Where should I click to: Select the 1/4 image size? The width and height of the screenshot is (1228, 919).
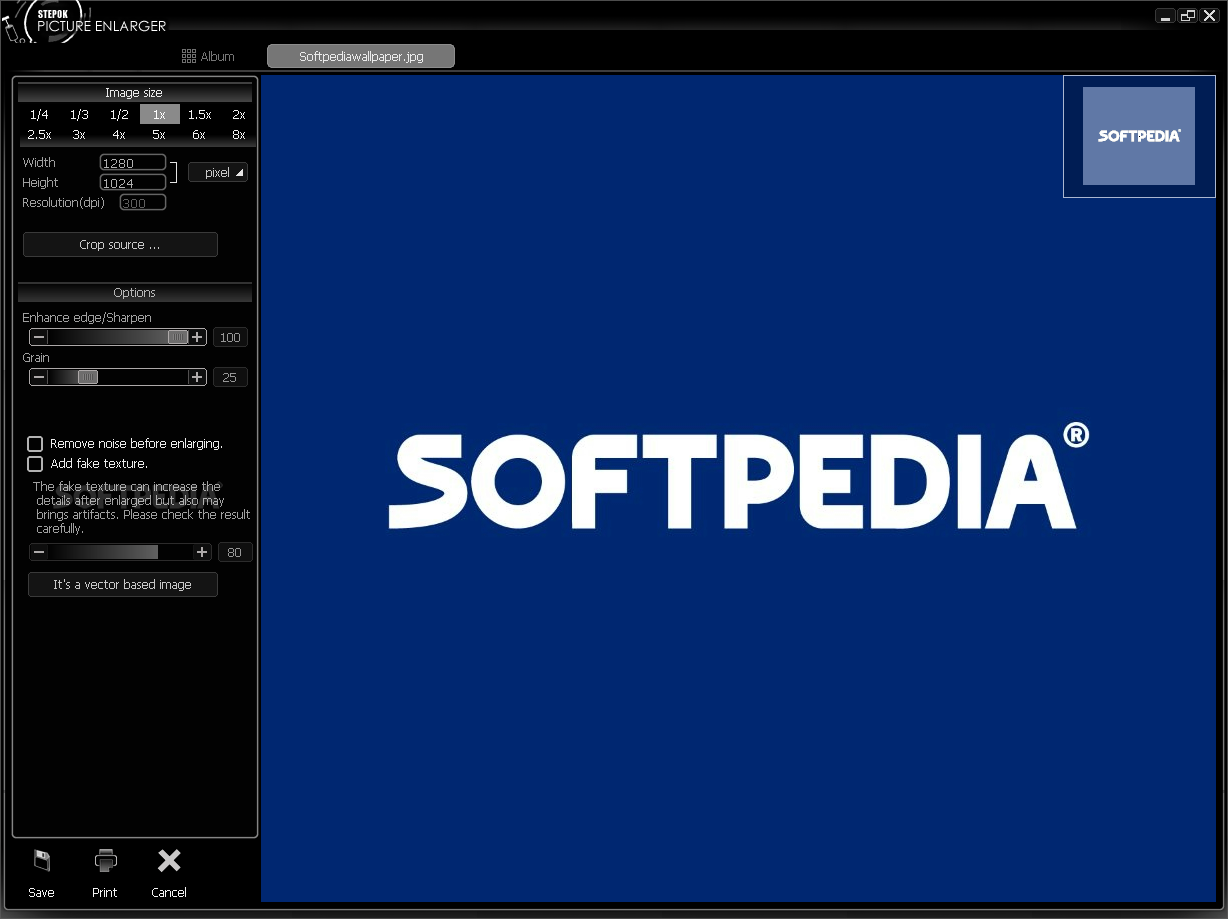tap(39, 115)
